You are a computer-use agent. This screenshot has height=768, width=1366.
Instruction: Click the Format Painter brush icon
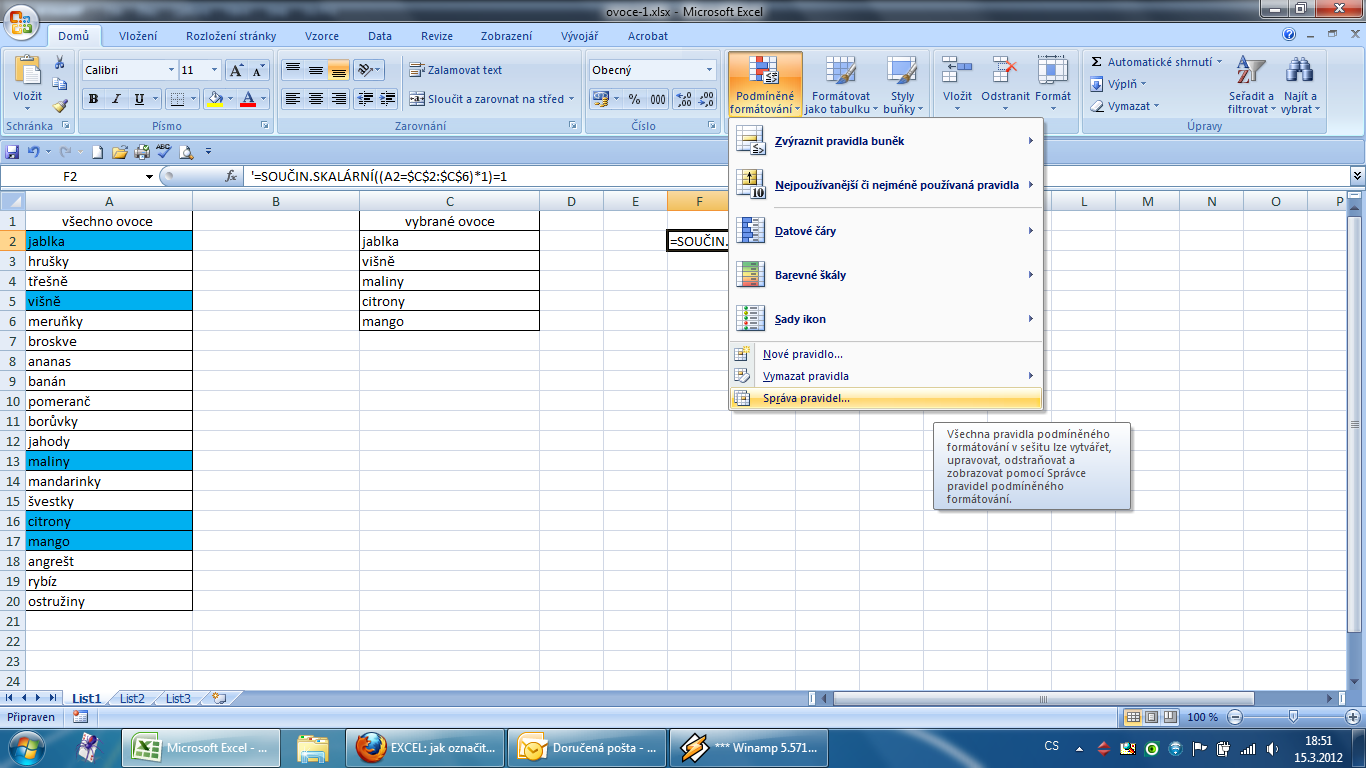(x=60, y=106)
